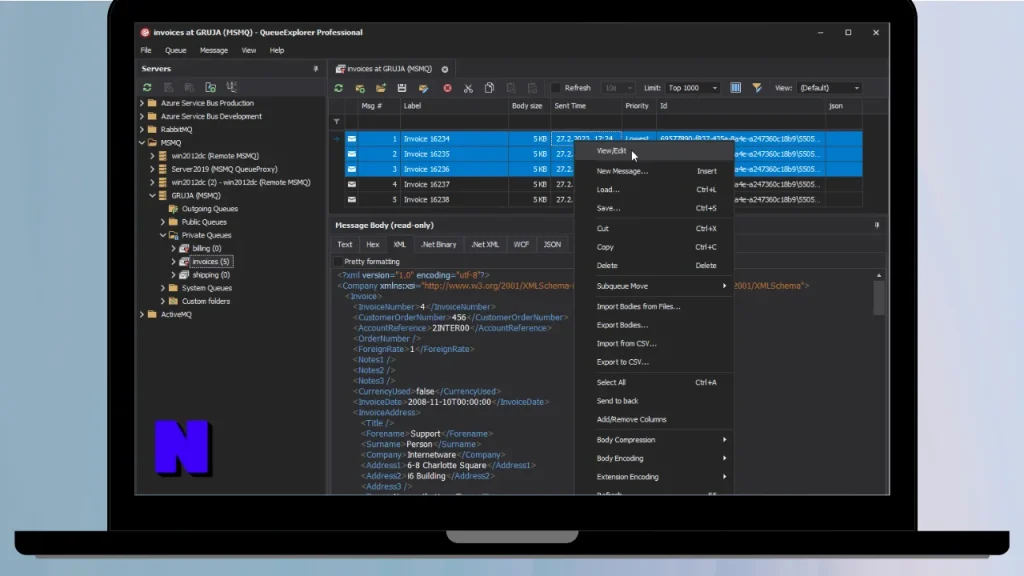Toggle the Pretty formatting checkbox
Screen dimensions: 1024x576
tap(338, 261)
